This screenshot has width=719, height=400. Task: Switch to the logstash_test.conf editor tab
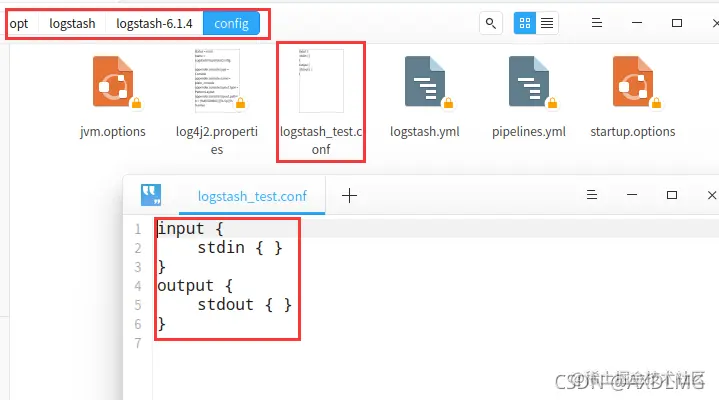[x=252, y=196]
